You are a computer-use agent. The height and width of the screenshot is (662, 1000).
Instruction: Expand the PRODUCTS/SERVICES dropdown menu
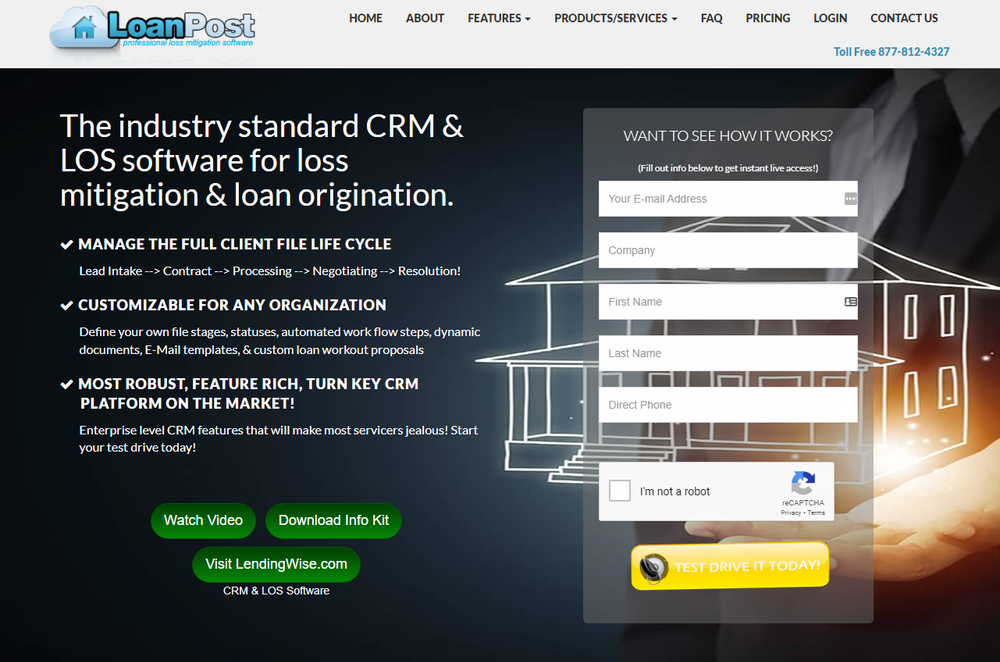pyautogui.click(x=615, y=18)
